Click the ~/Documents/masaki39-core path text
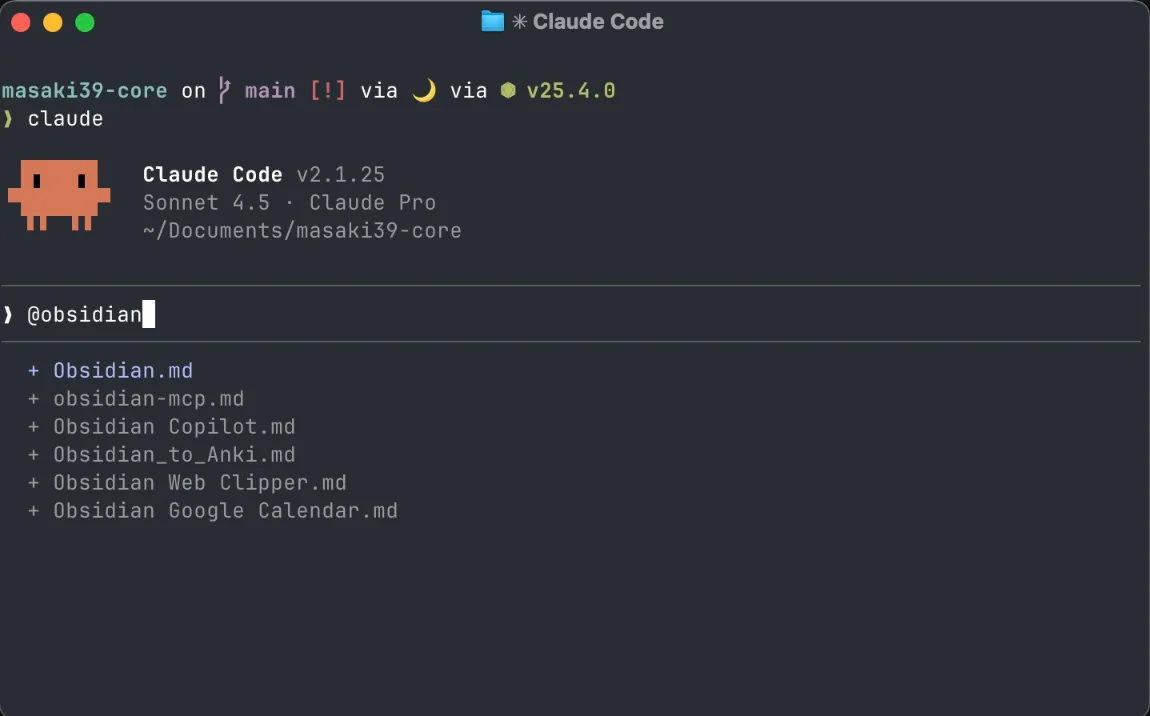 302,231
